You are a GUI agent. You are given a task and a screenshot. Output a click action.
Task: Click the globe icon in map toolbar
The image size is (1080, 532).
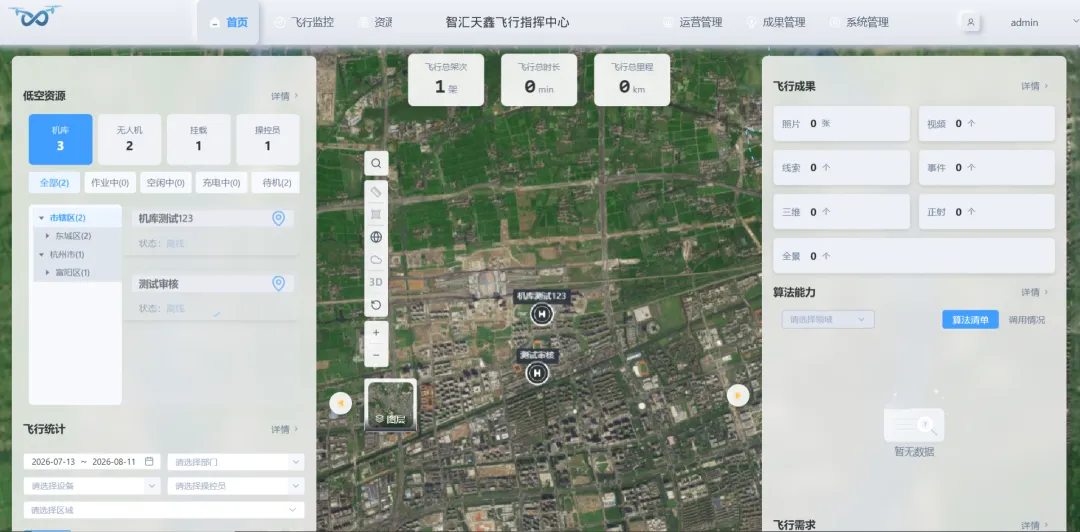376,237
